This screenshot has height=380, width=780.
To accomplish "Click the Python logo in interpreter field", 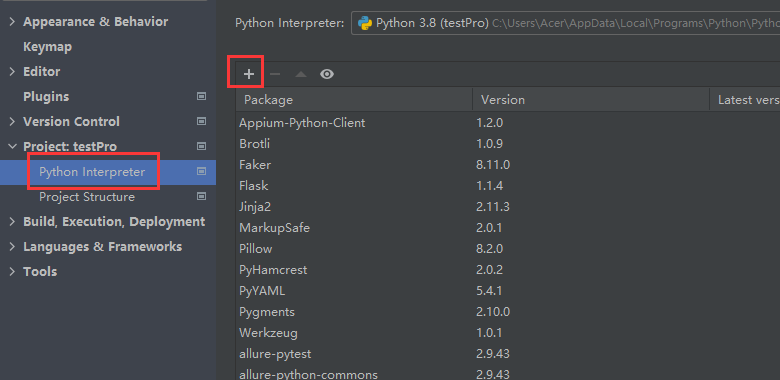I will (365, 23).
